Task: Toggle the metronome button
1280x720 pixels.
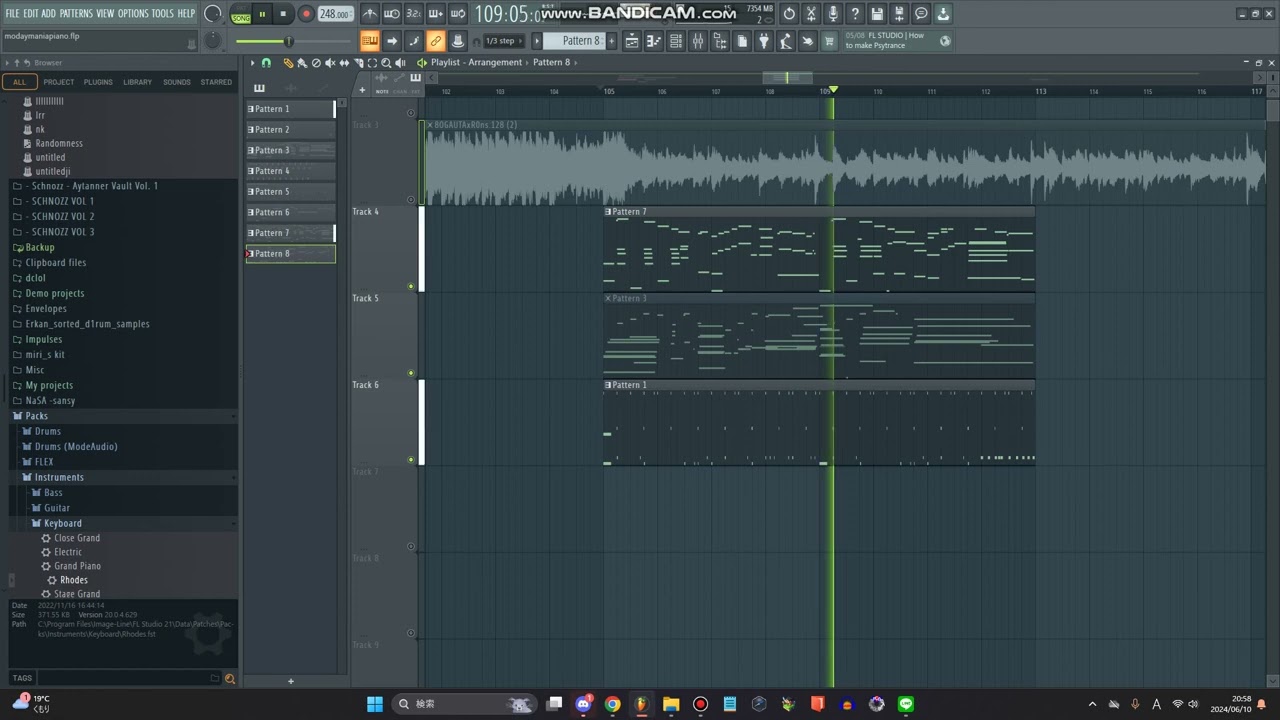Action: tap(370, 14)
